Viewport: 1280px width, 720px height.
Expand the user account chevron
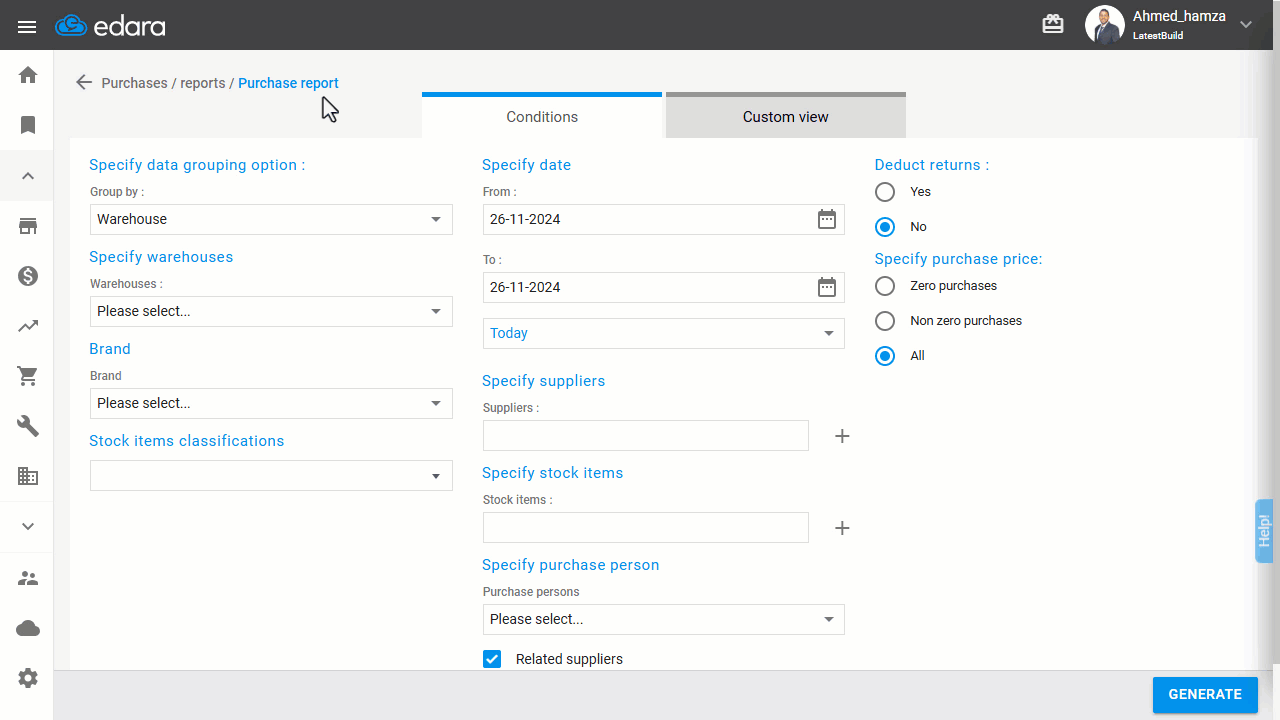click(x=1246, y=25)
